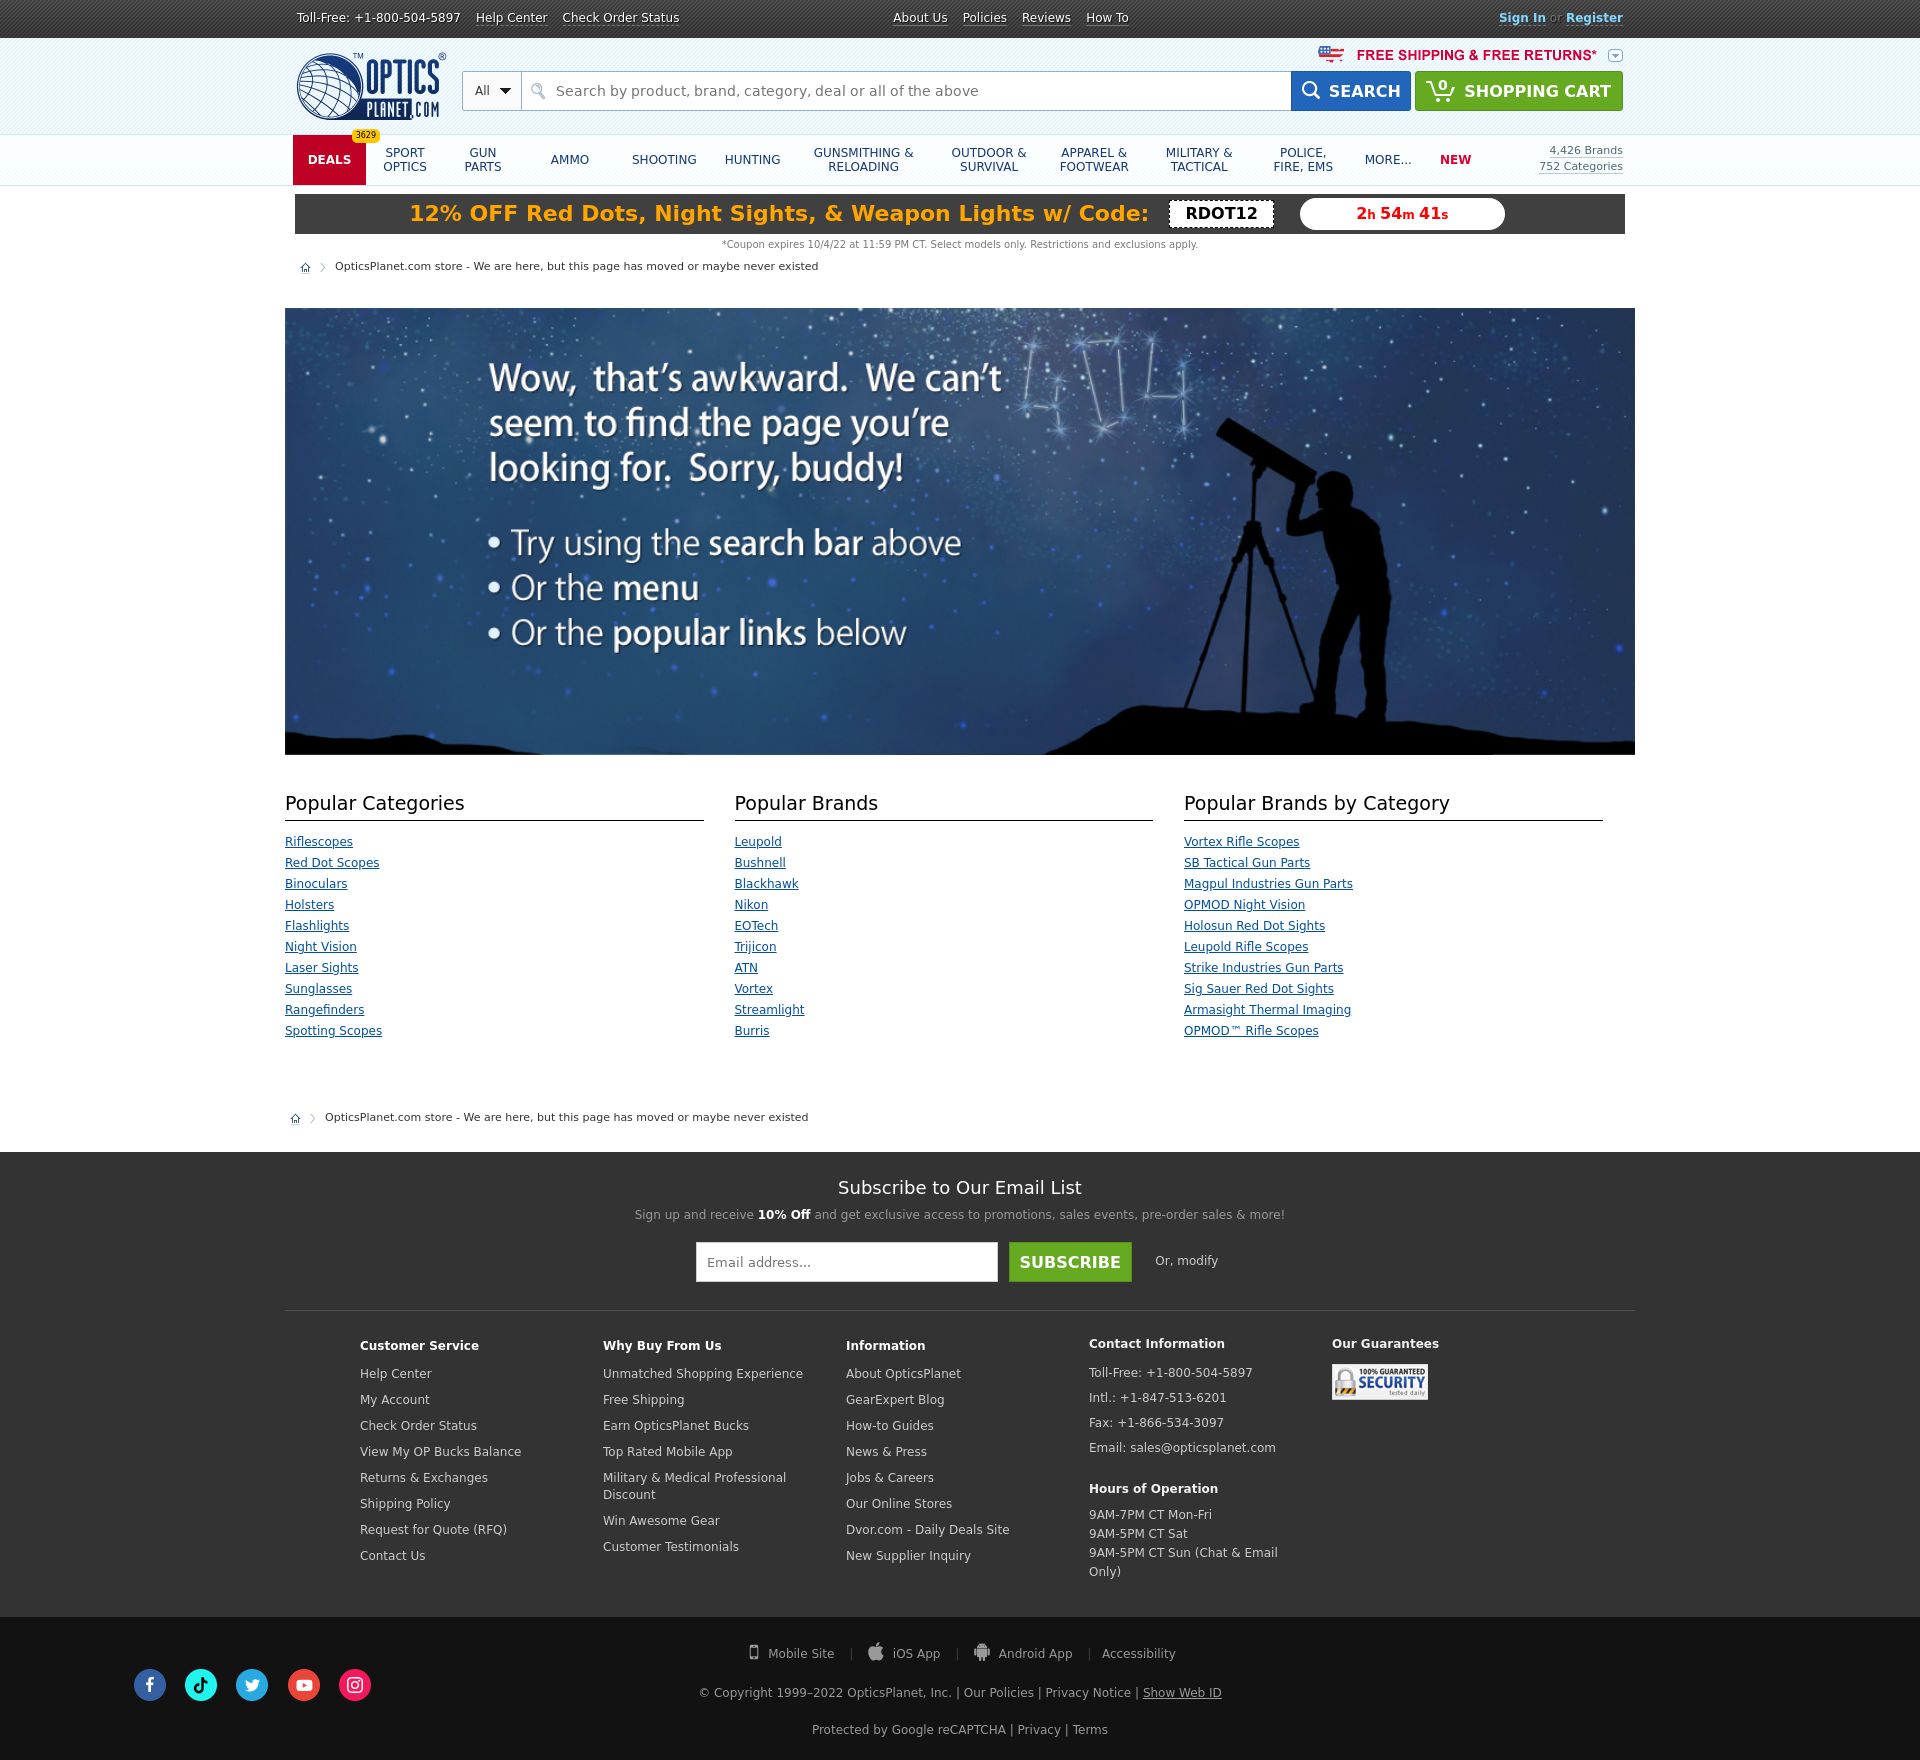The width and height of the screenshot is (1920, 1760).
Task: Click the top breadcrumb home icon
Action: point(305,267)
